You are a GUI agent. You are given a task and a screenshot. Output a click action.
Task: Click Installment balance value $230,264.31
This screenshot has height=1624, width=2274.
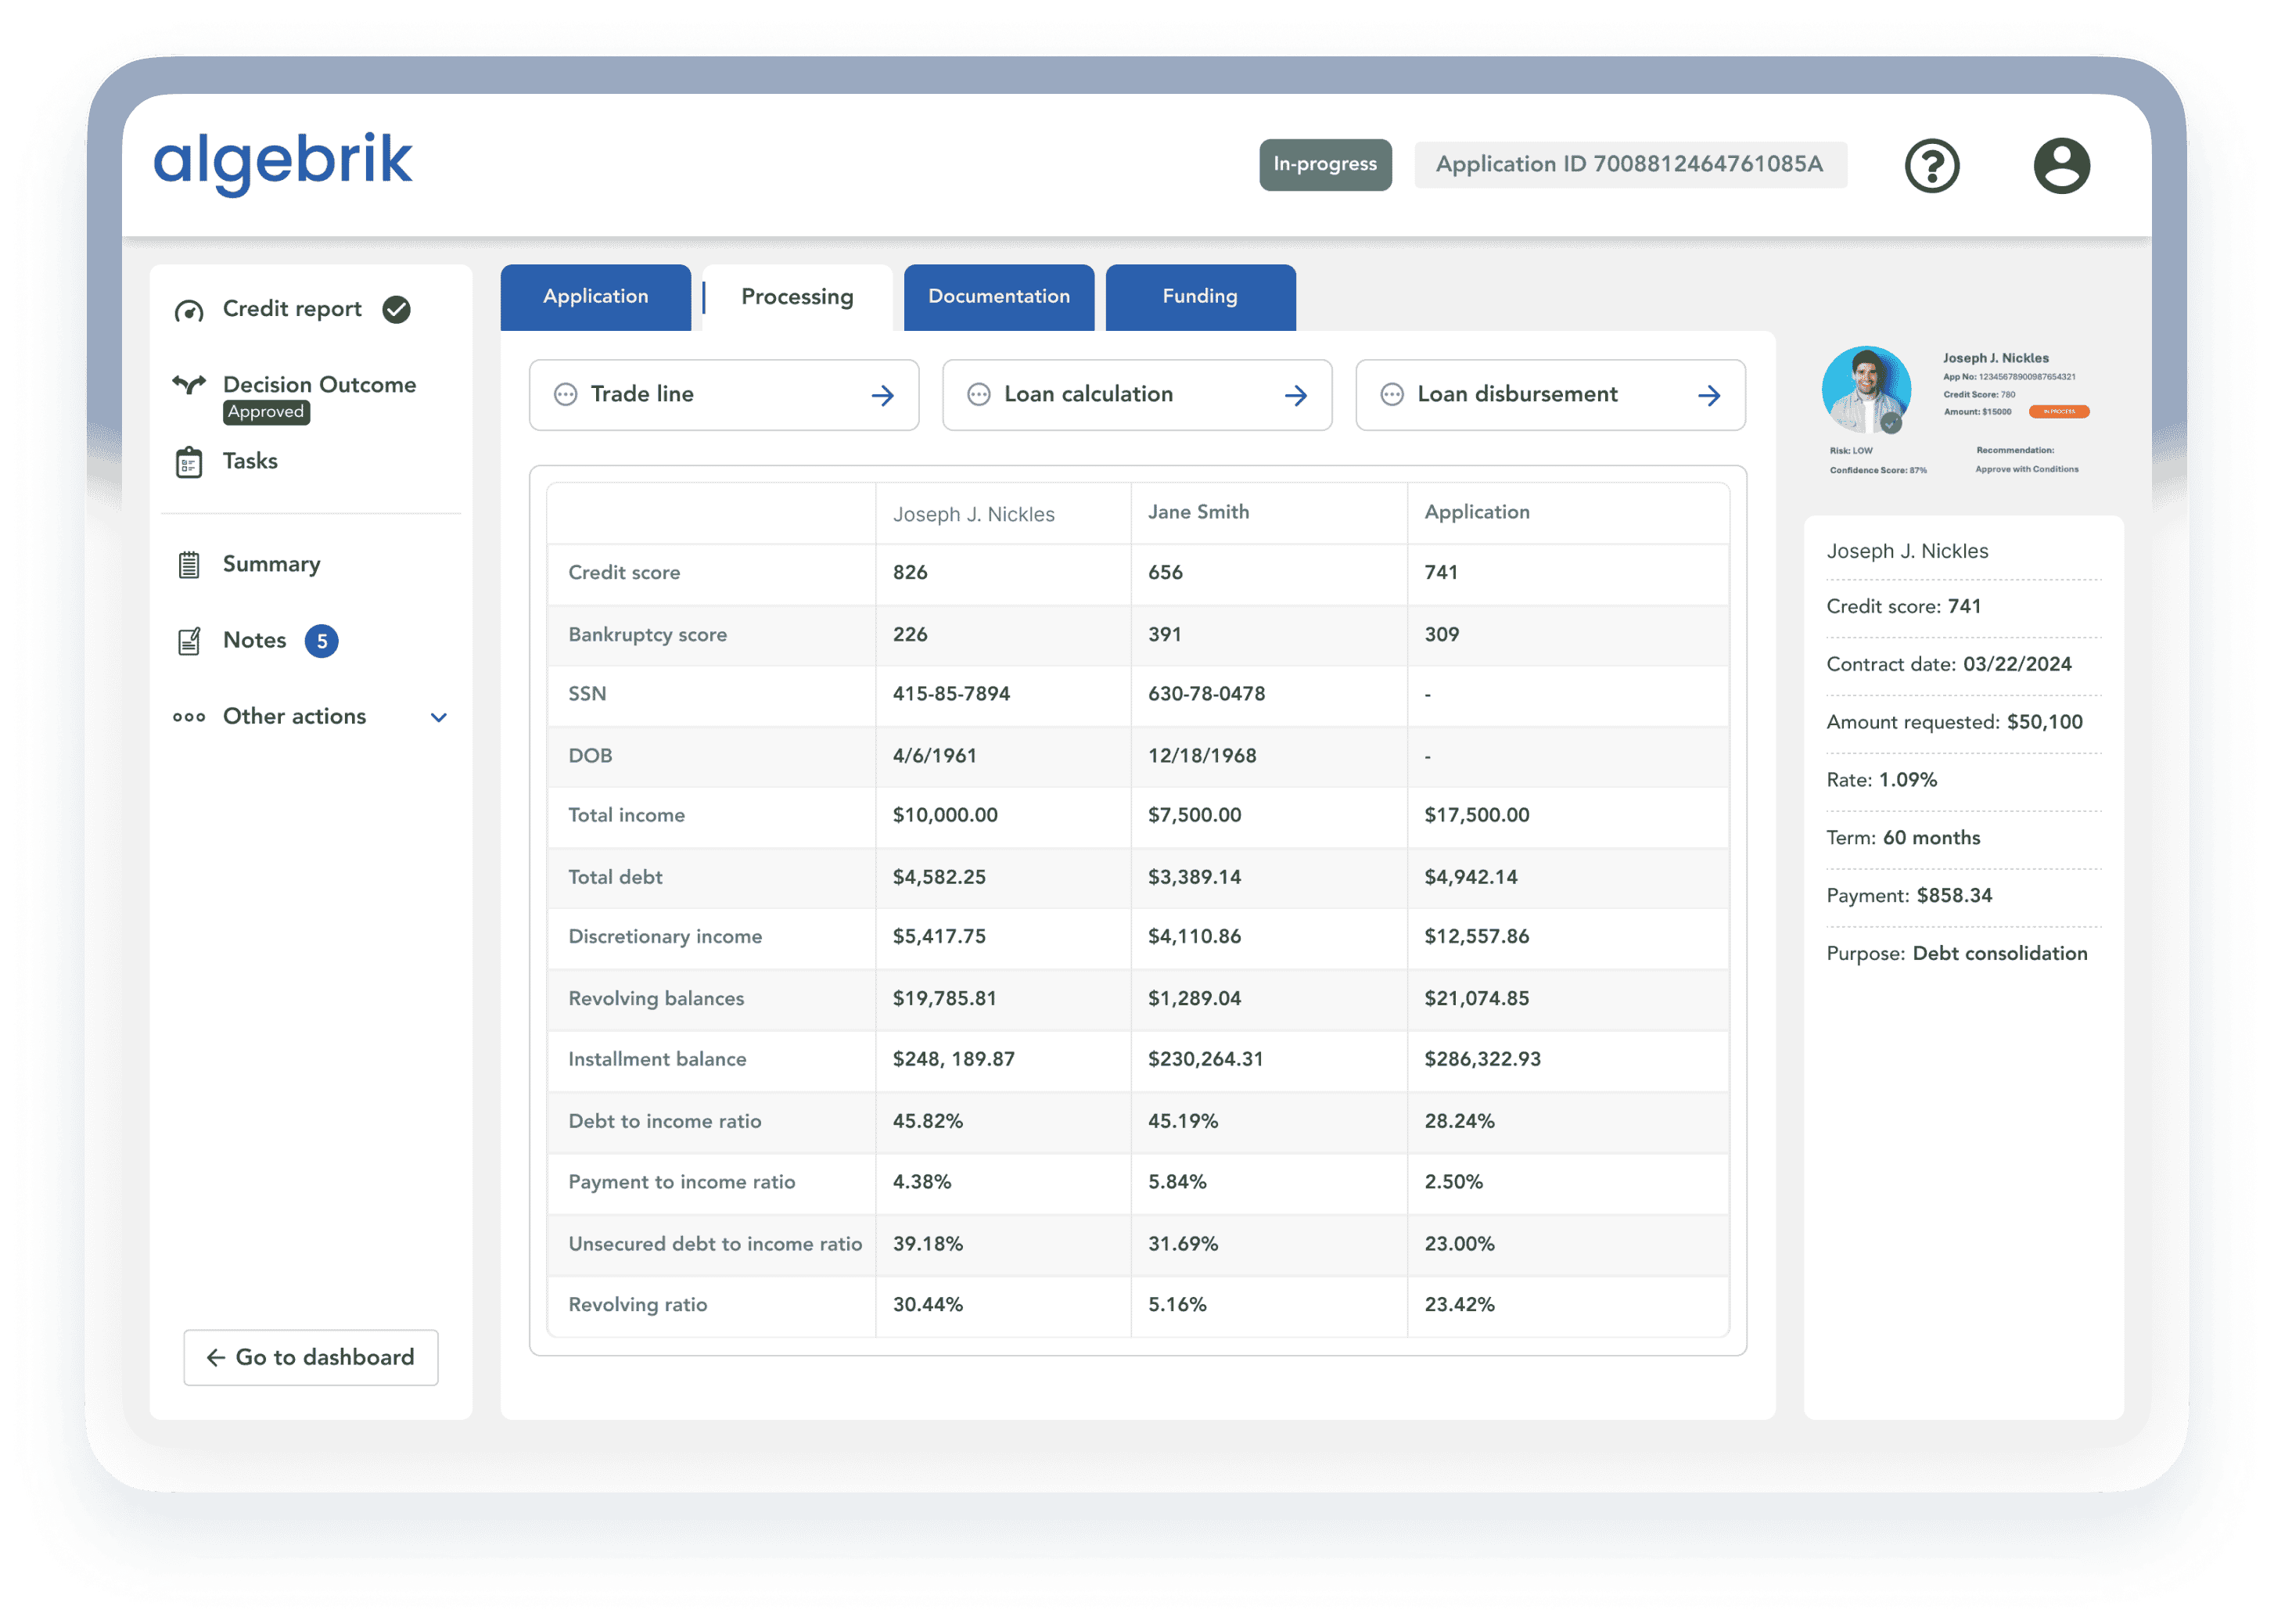click(1205, 1059)
